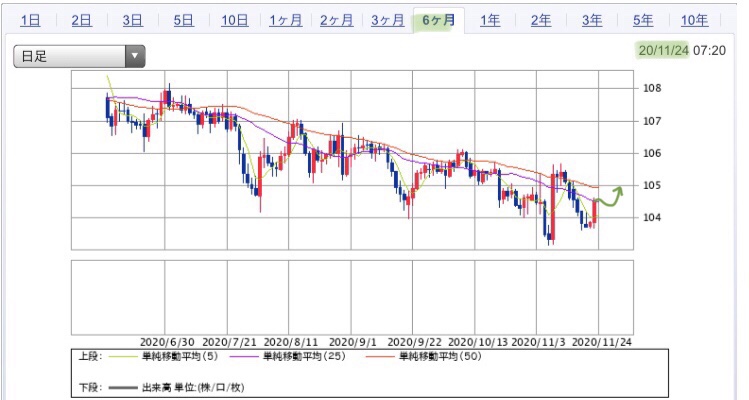Viewport: 749px width, 400px height.
Task: Click the green arrow annotation on chart
Action: 610,196
